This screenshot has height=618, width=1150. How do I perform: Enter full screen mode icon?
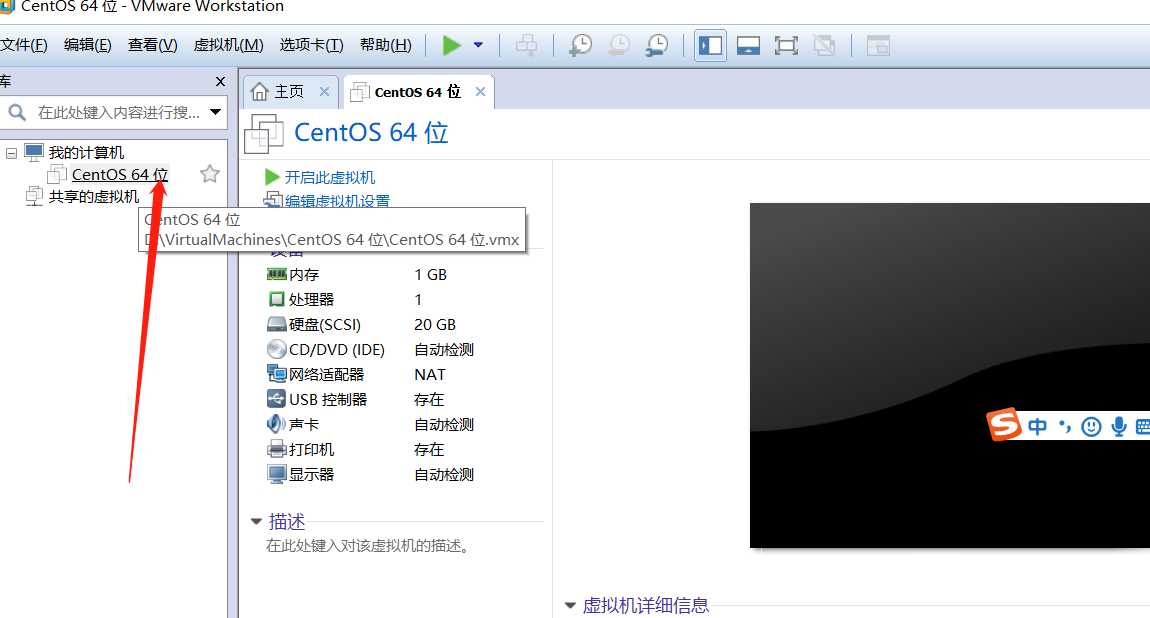[x=786, y=45]
